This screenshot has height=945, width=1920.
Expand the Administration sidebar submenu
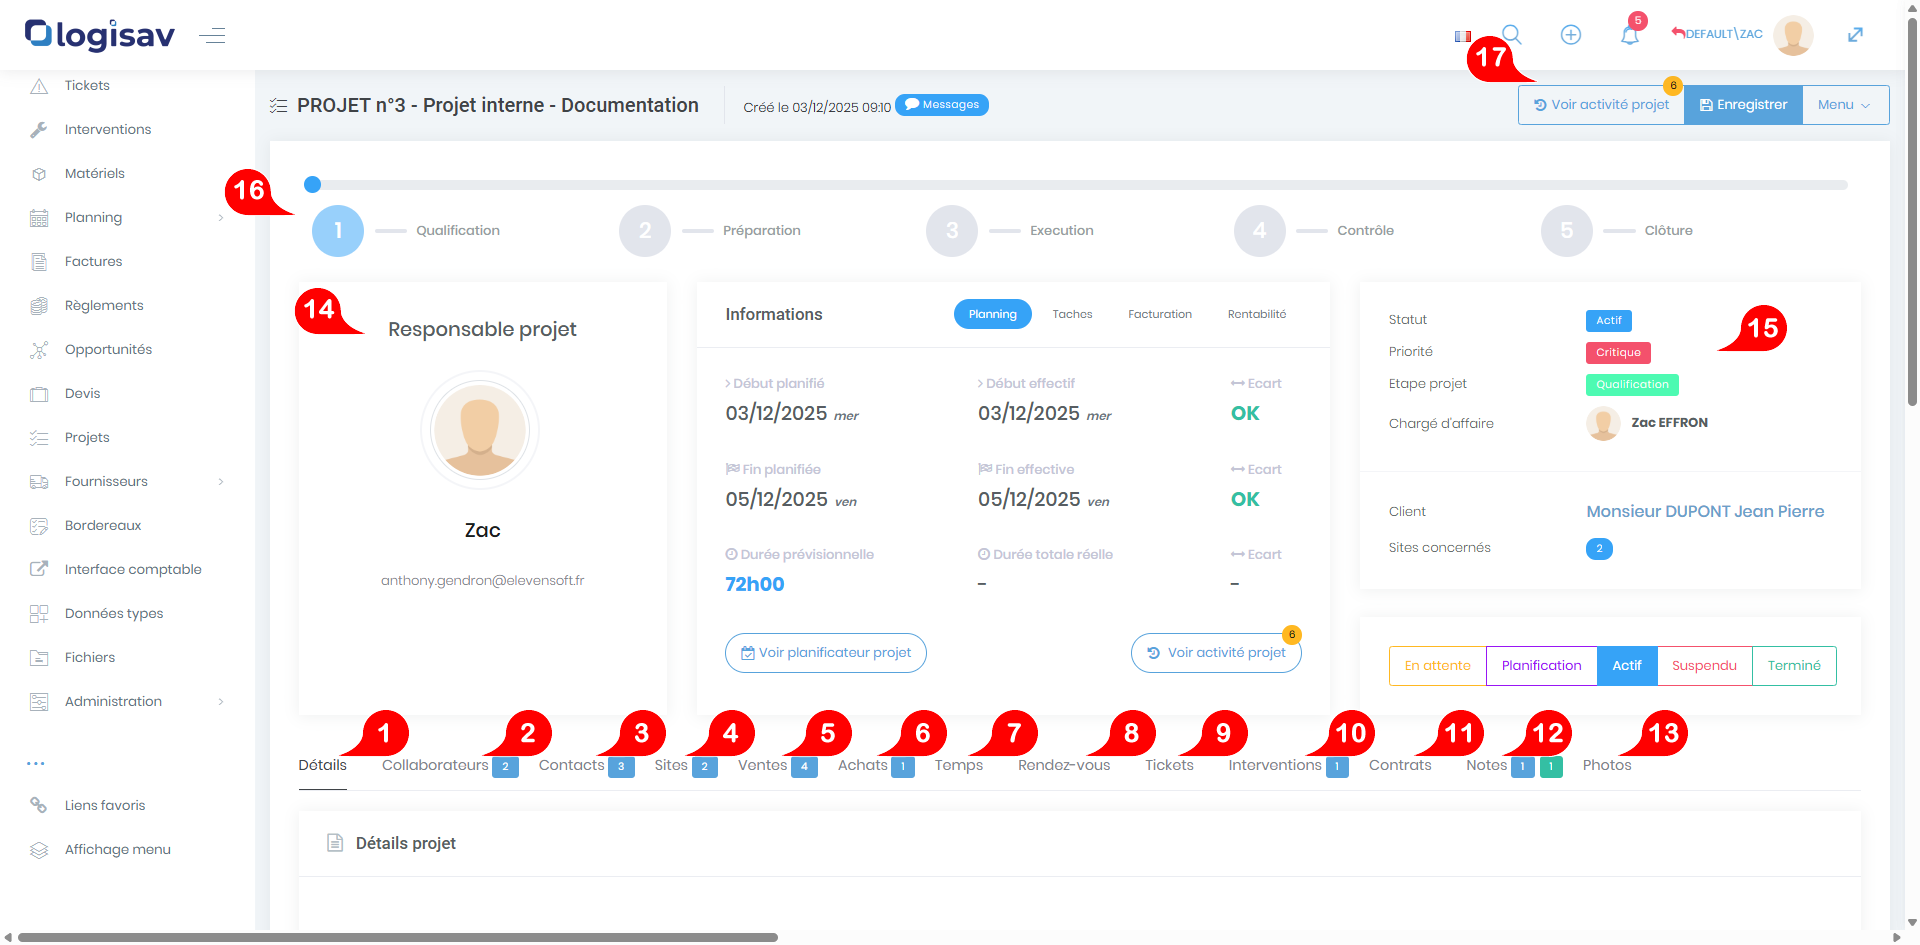click(220, 702)
